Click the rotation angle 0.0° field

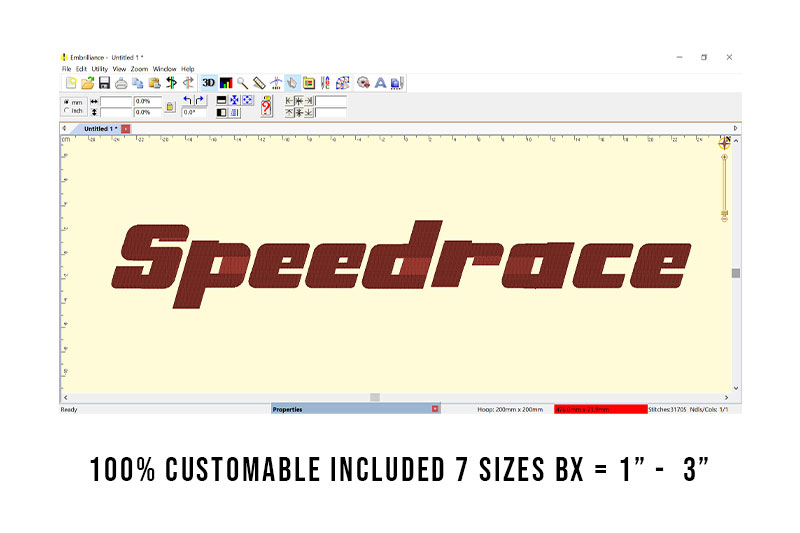pos(194,112)
